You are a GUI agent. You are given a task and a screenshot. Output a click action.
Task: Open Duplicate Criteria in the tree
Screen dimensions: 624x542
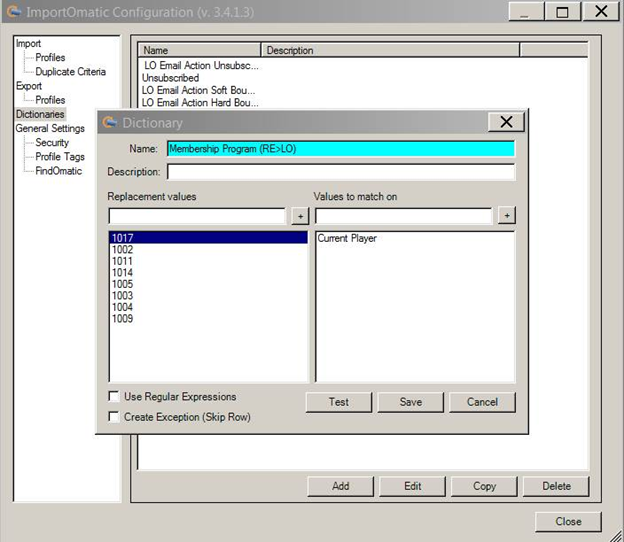click(70, 72)
